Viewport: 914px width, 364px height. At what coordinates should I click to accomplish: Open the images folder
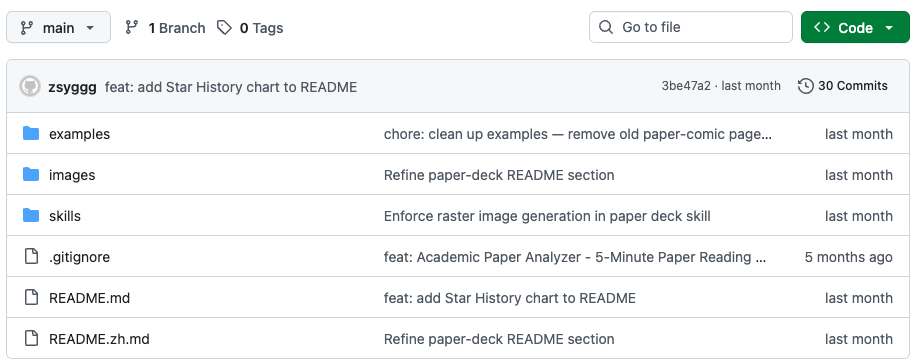coord(72,175)
